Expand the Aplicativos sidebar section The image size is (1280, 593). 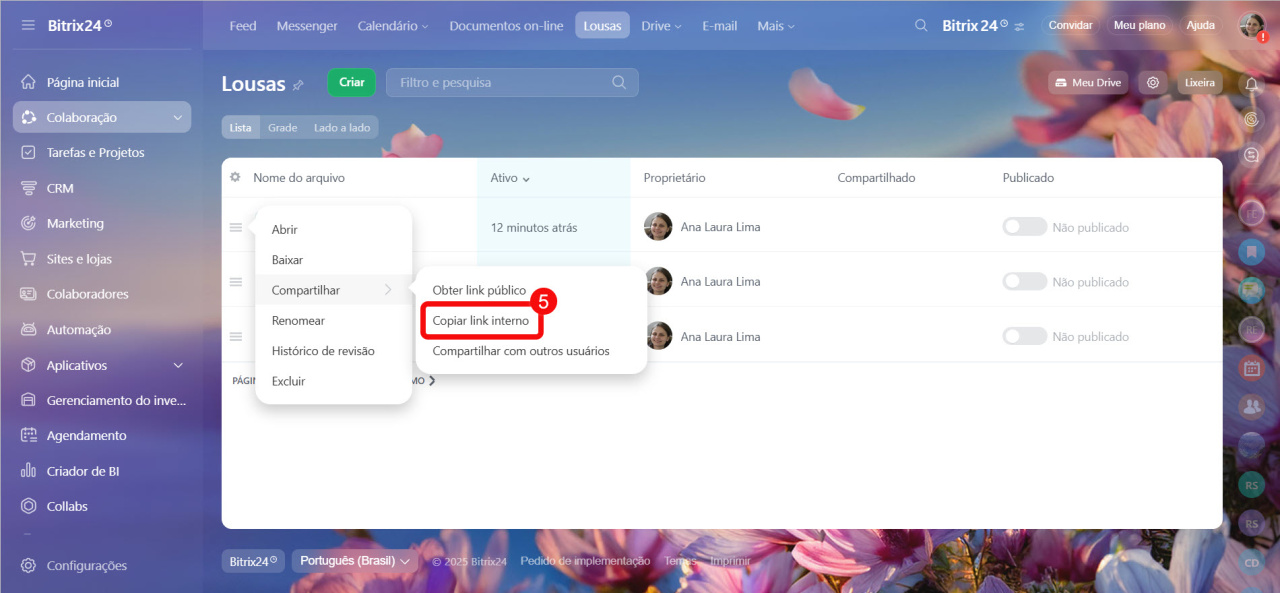[x=178, y=366]
